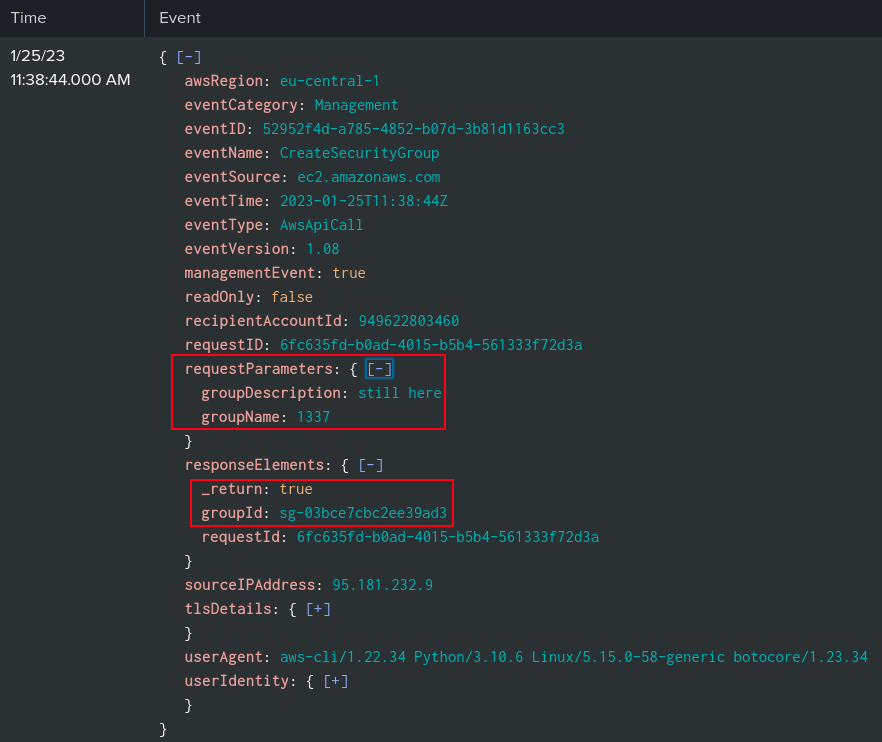Click the event timestamp 1/25/23 11:38:44.000 AM
This screenshot has width=882, height=742.
tap(70, 68)
